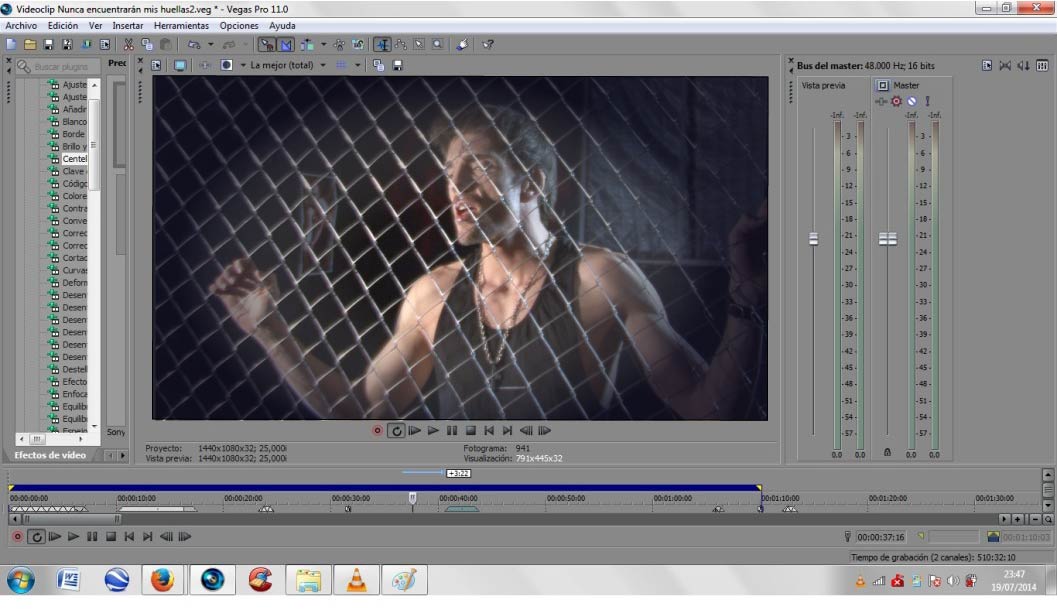Copy selection using the main toolbar icon
Screen dimensions: 1058x609
coord(146,45)
